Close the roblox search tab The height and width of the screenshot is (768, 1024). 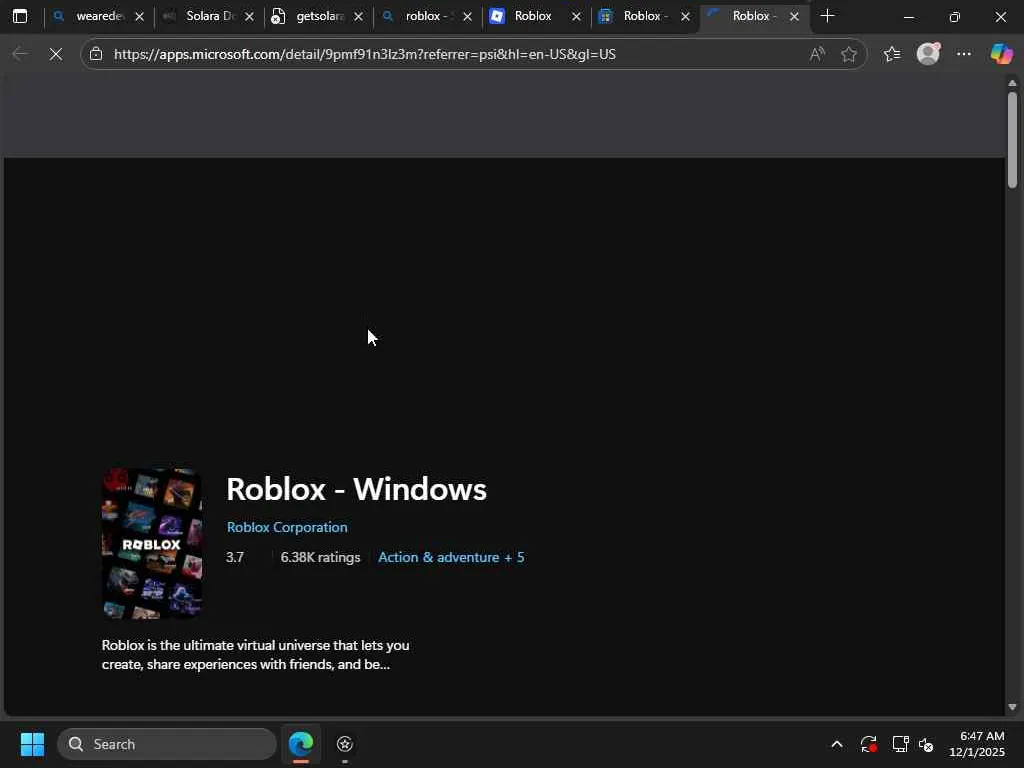pos(468,16)
